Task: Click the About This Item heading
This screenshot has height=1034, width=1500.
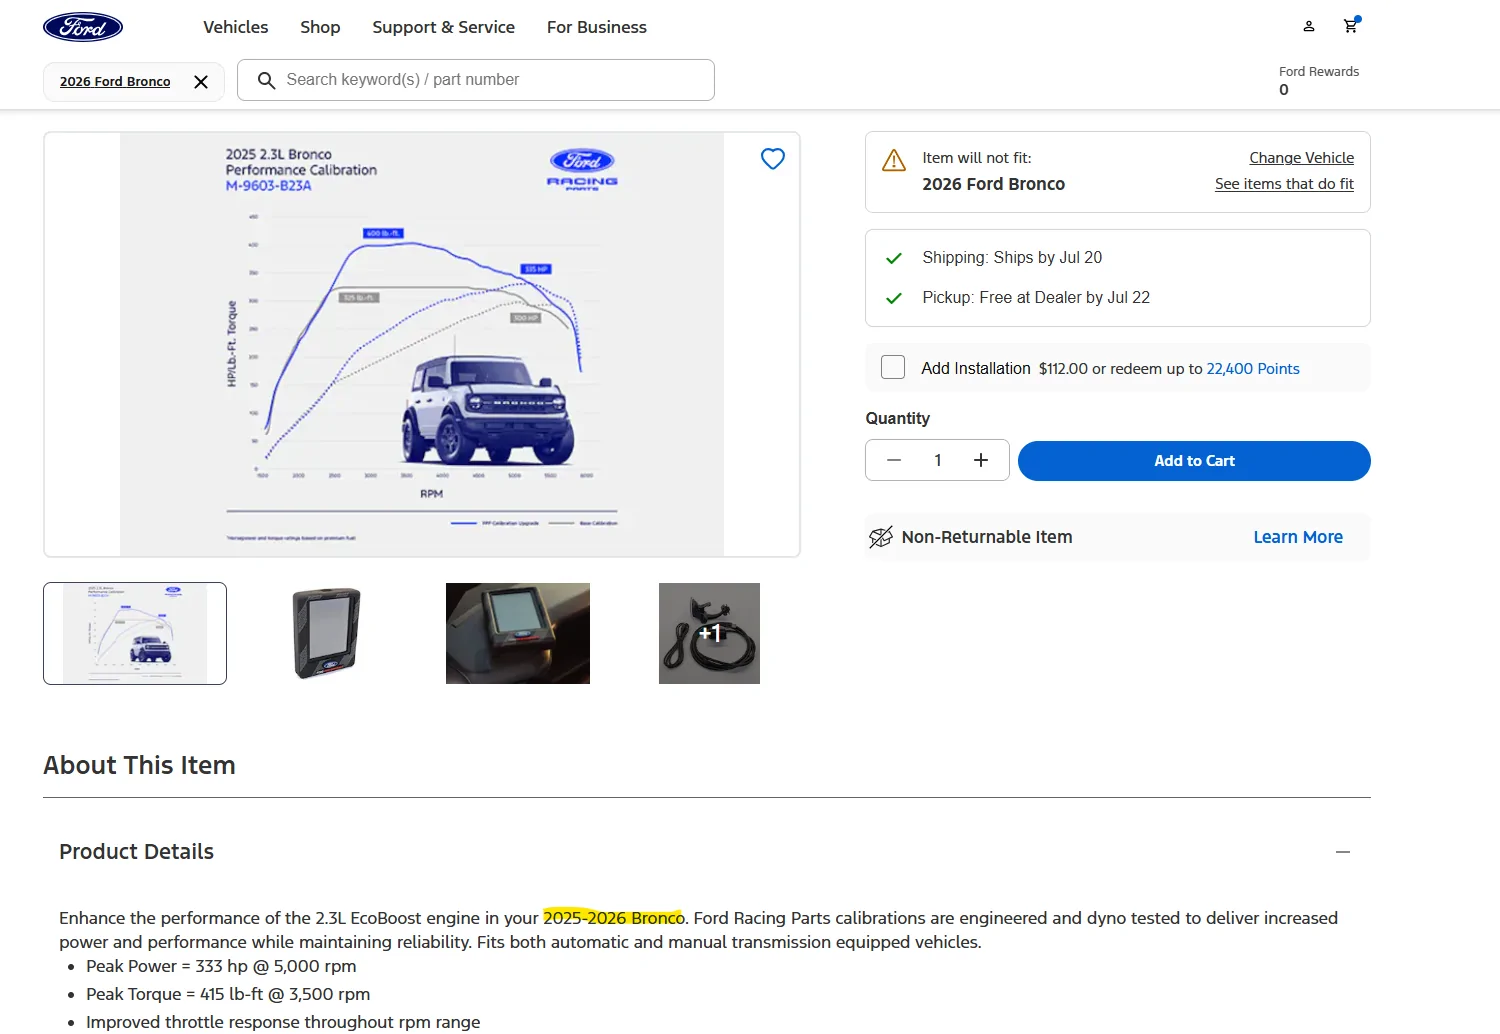Action: [x=140, y=765]
